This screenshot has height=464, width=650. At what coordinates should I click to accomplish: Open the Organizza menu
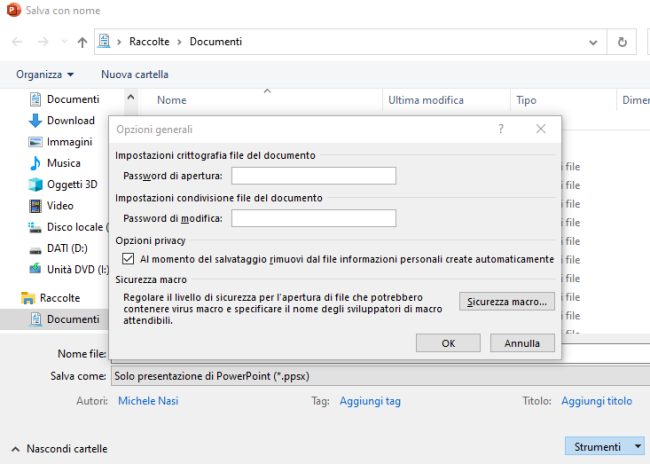pos(44,75)
